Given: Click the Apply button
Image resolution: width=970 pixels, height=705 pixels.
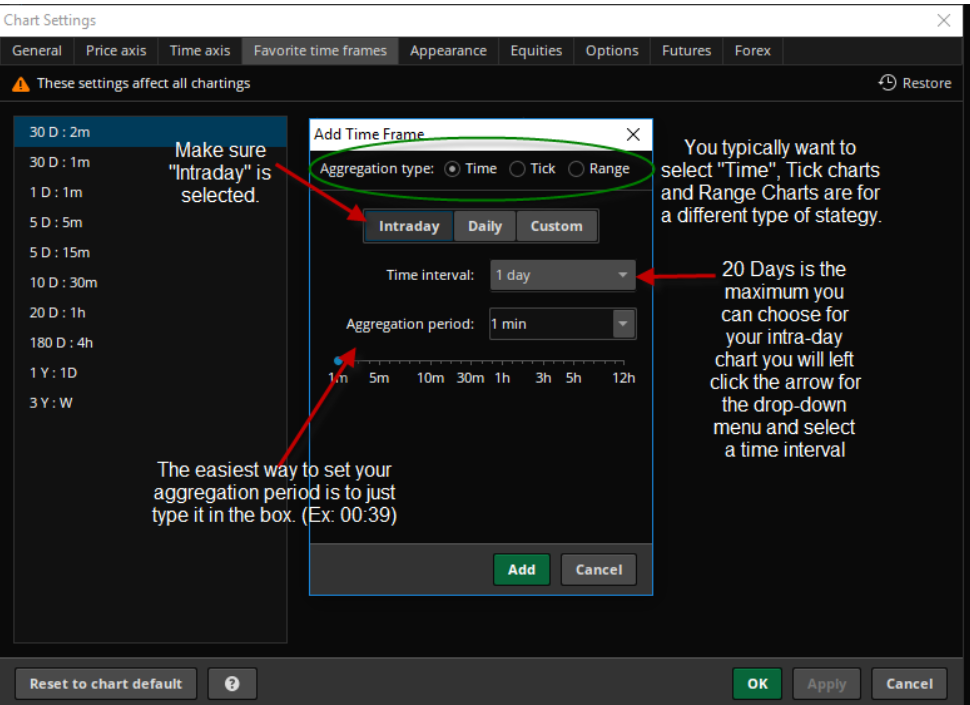Looking at the screenshot, I should 826,683.
